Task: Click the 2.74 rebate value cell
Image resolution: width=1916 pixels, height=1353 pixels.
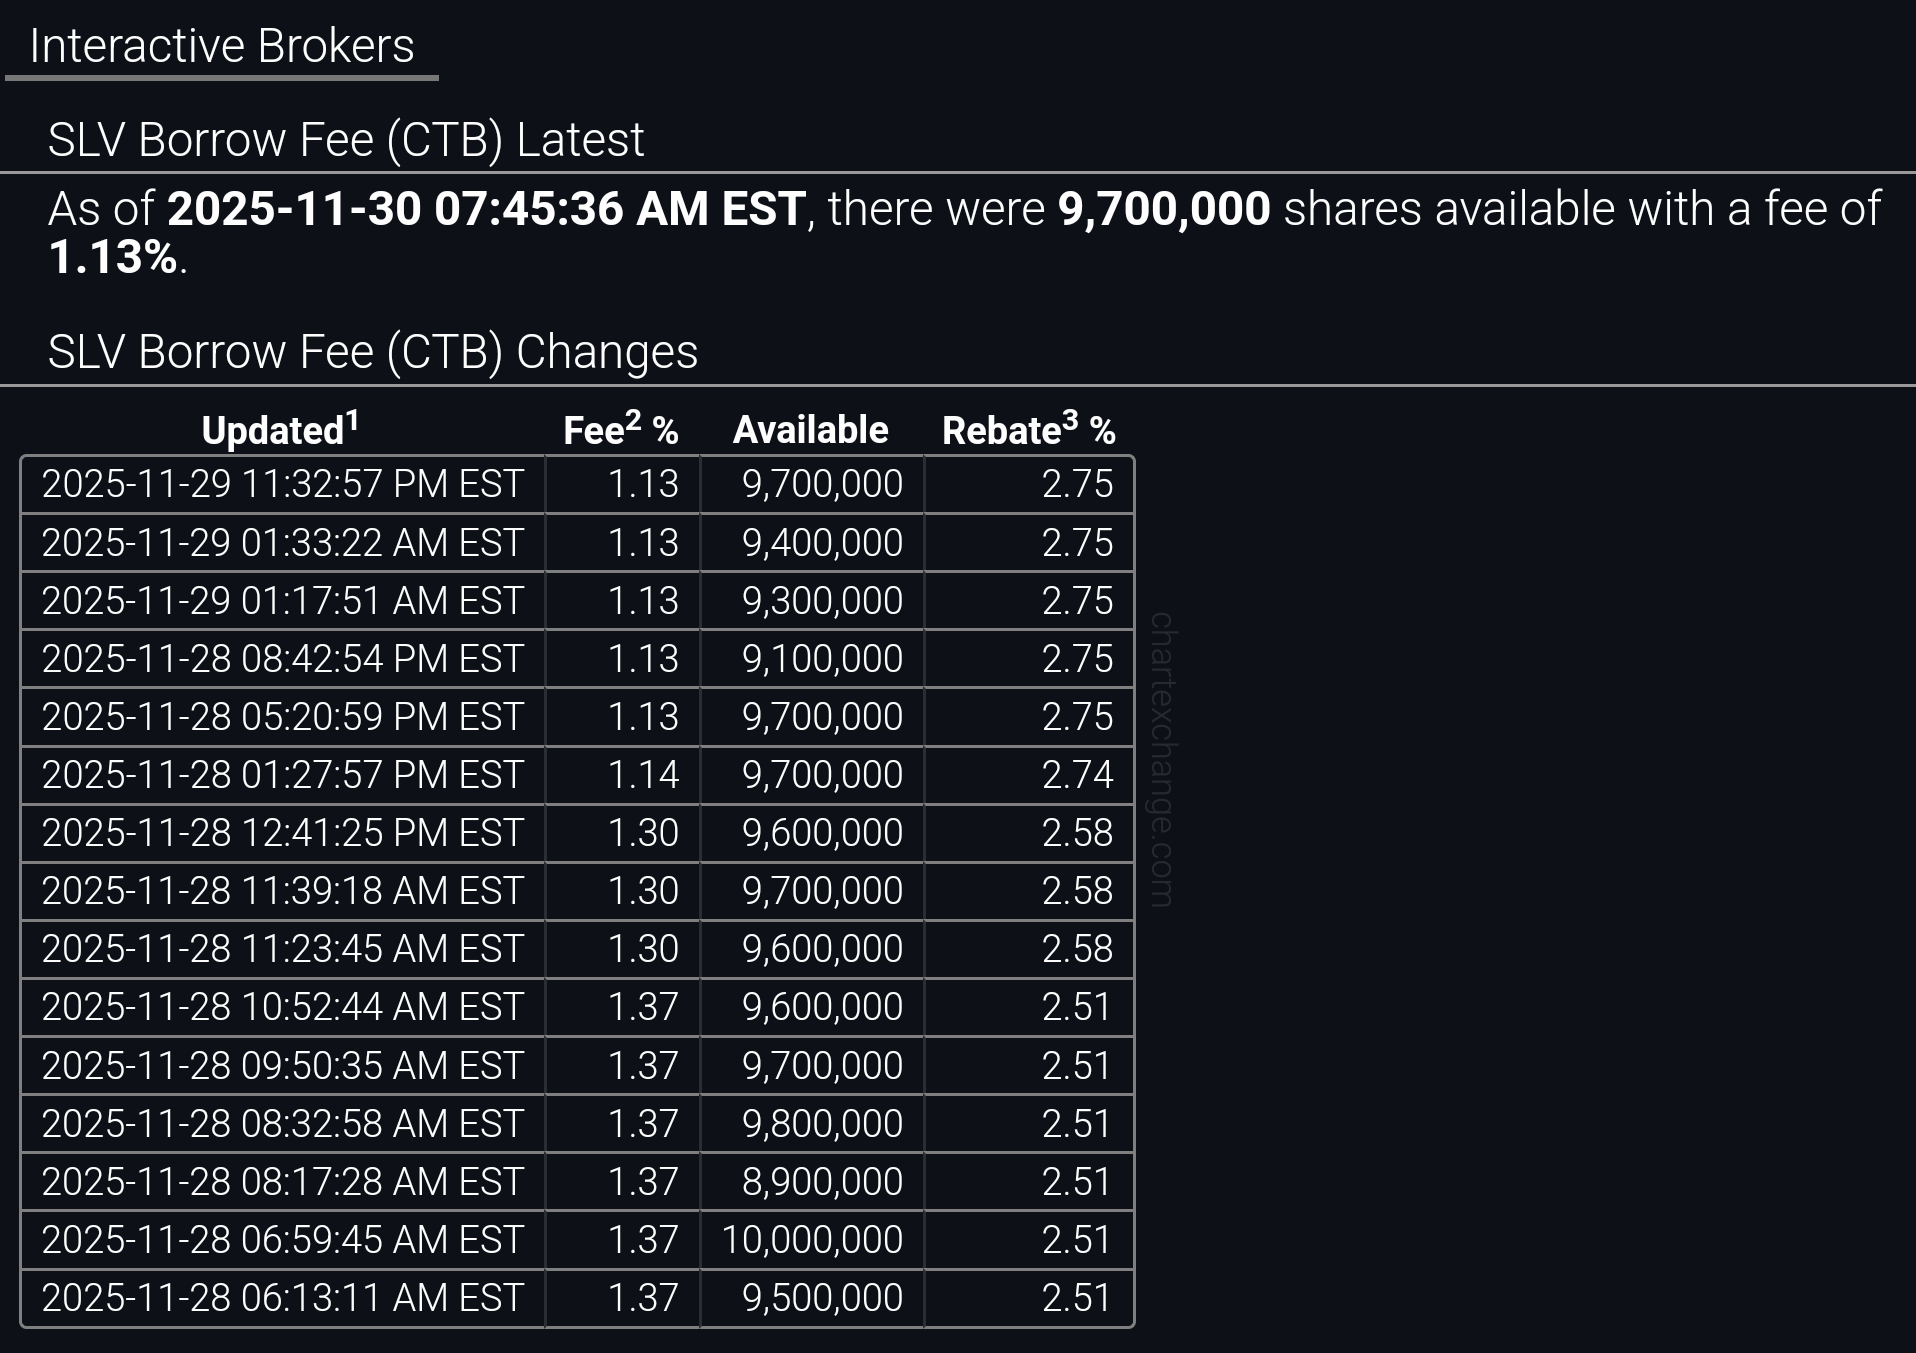Action: click(1077, 775)
